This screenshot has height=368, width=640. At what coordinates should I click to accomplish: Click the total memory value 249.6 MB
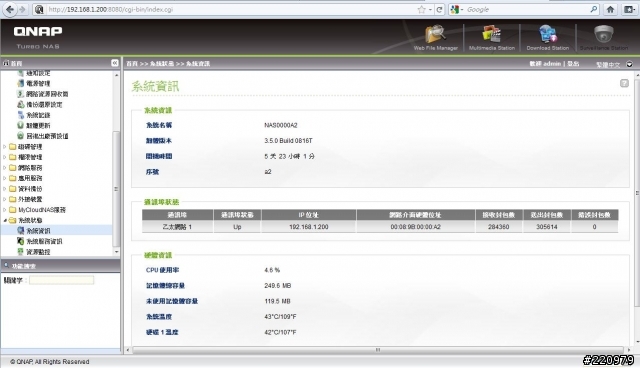click(x=278, y=286)
